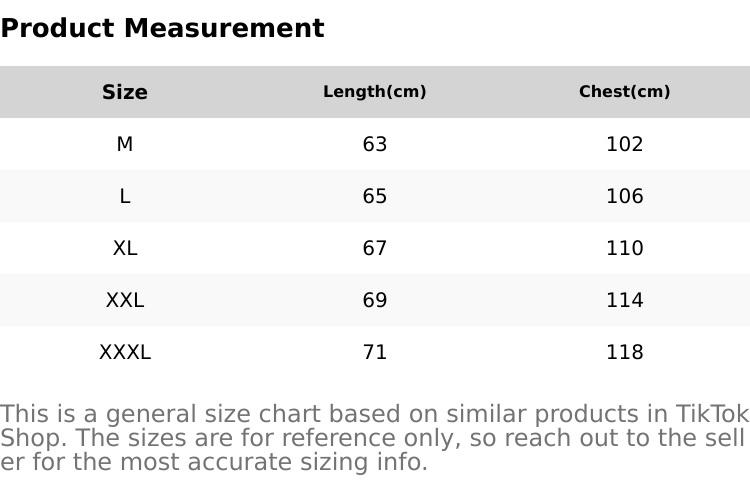The height and width of the screenshot is (498, 750).
Task: Click chest value 106
Action: (x=624, y=196)
